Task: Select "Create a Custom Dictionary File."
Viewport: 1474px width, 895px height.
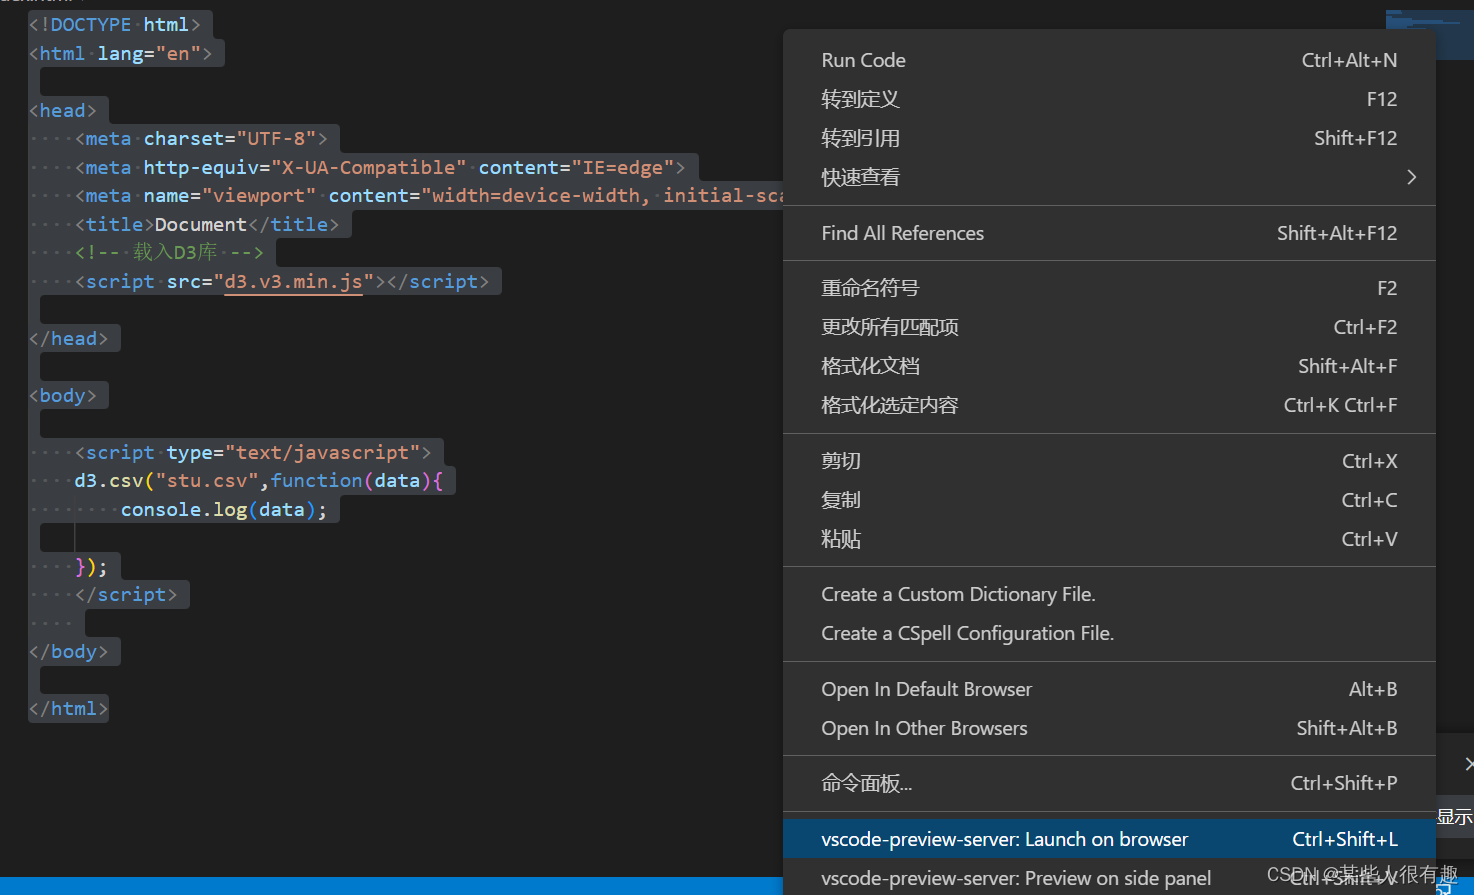Action: click(958, 593)
